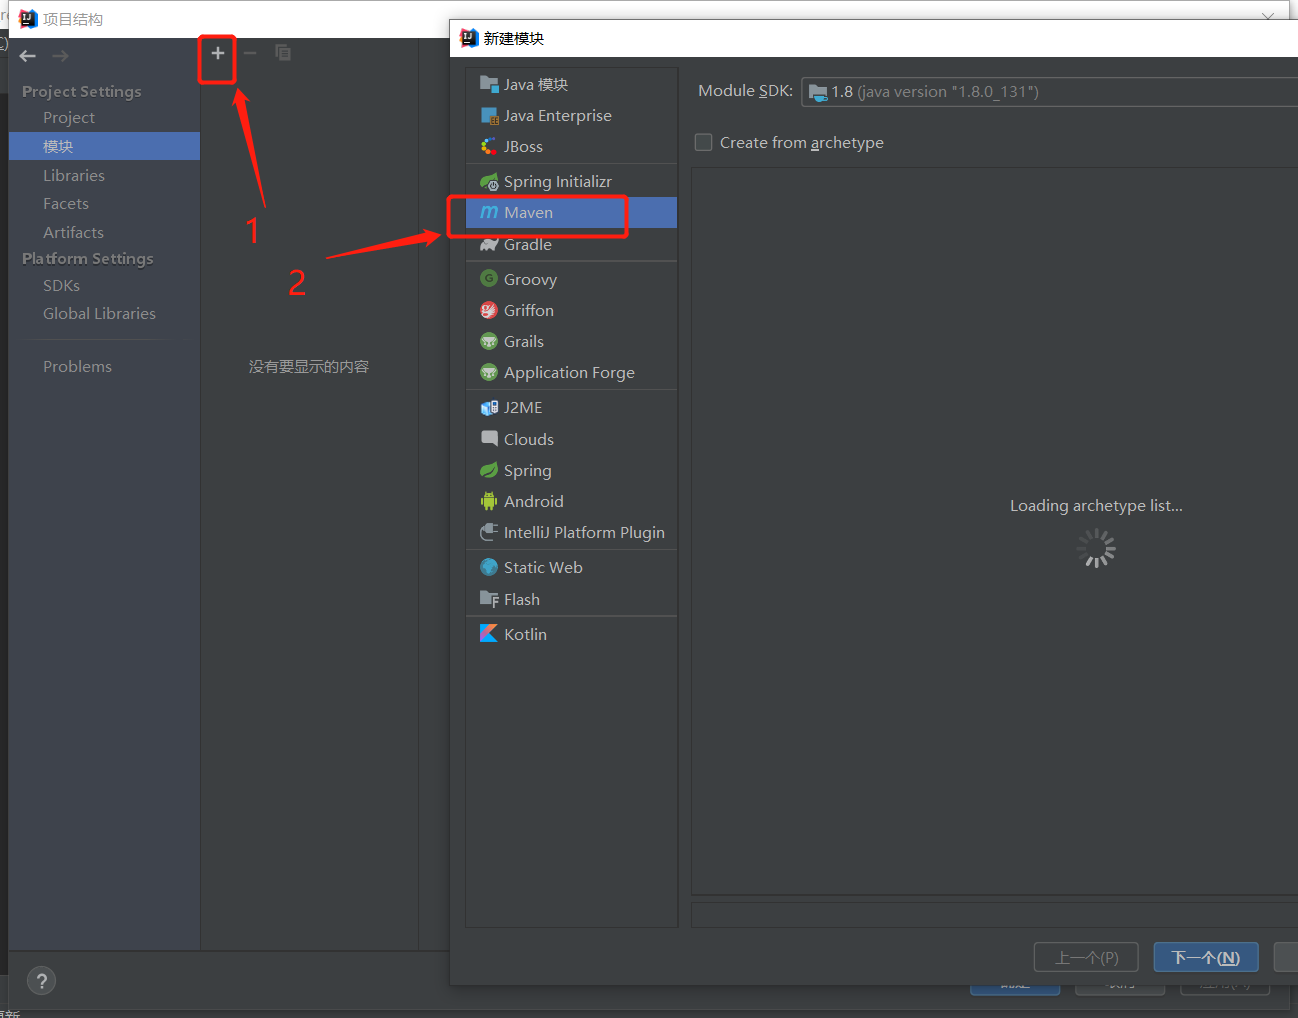Screen dimensions: 1298x1018
Task: Click the JBoss module icon
Action: (x=489, y=147)
